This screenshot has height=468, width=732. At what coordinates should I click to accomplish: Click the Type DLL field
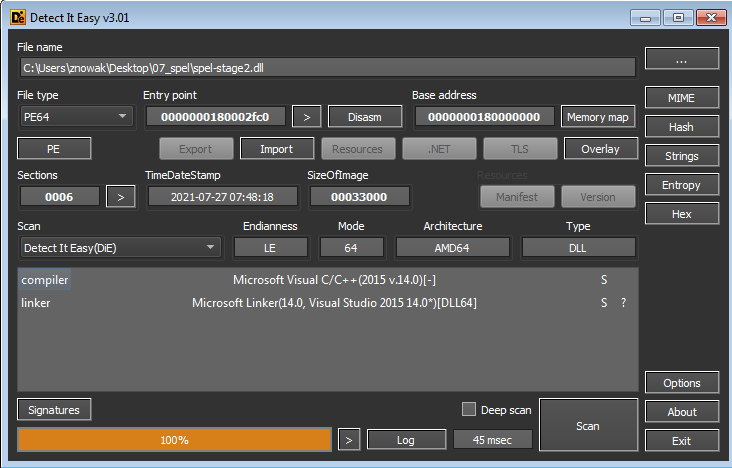click(x=578, y=248)
